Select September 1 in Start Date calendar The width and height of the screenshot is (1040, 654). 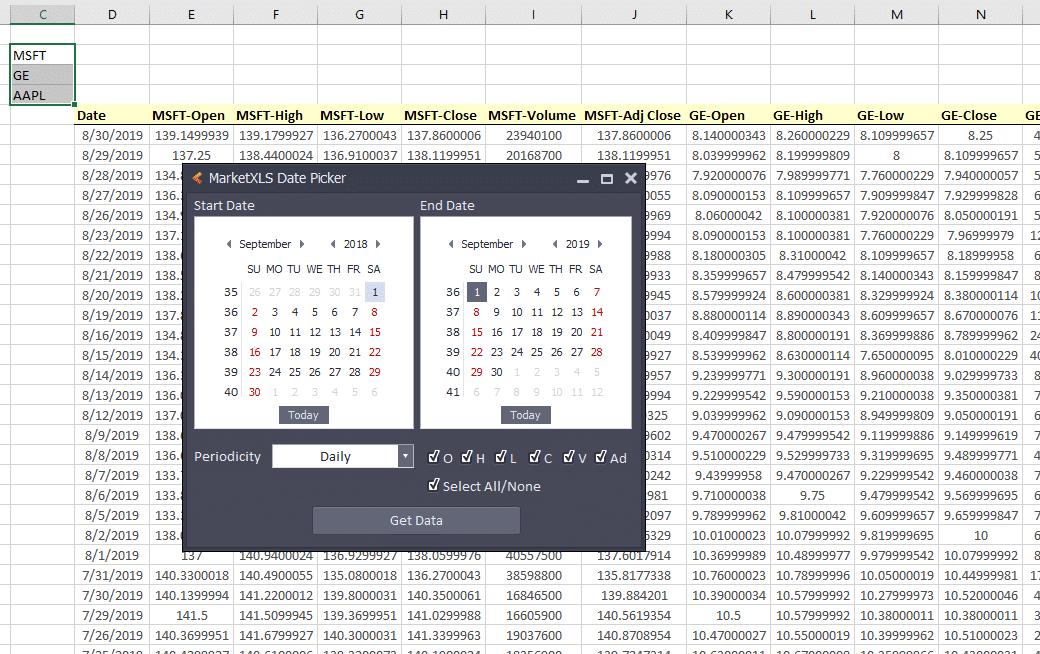(x=375, y=292)
